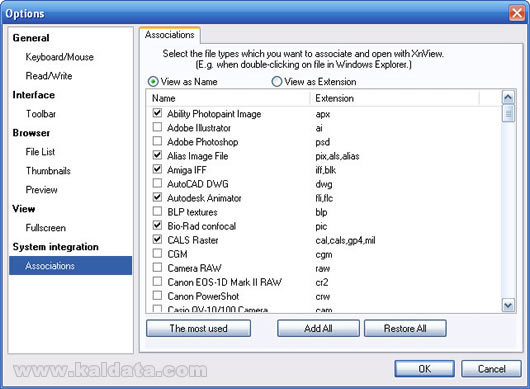This screenshot has height=389, width=530.
Task: Uncheck the Alias Image File checkbox
Action: pyautogui.click(x=157, y=155)
